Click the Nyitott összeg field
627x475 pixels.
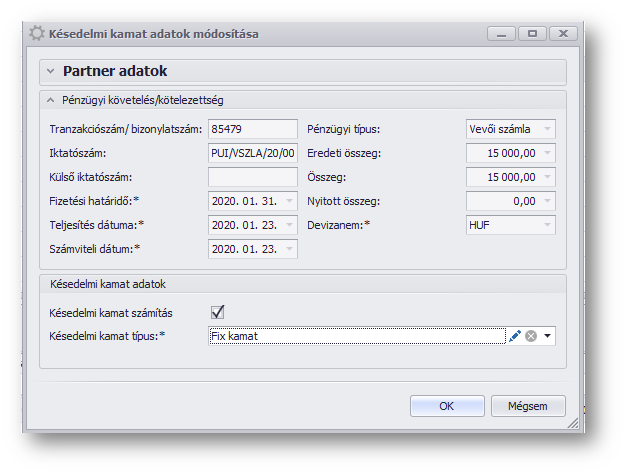510,201
